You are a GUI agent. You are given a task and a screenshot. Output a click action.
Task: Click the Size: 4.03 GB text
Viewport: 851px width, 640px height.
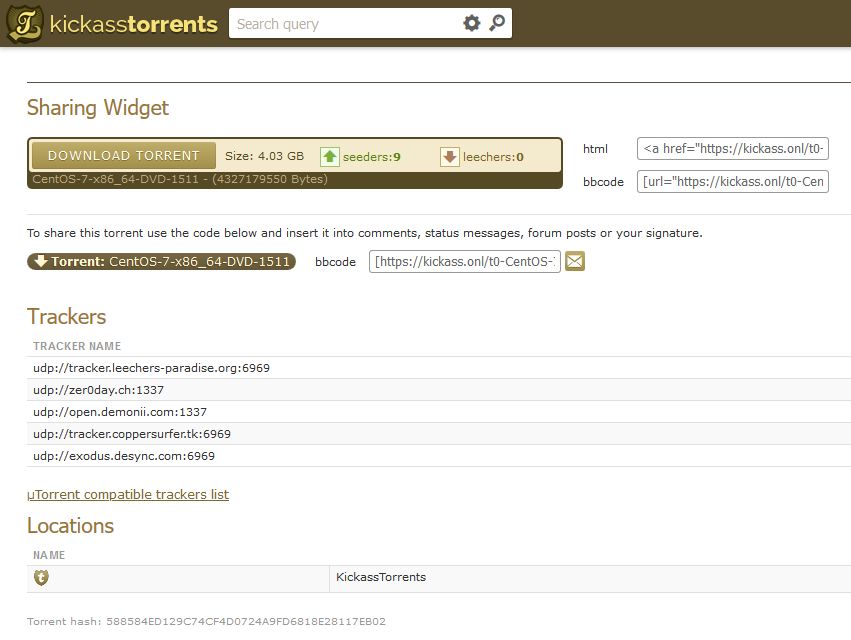pos(264,156)
